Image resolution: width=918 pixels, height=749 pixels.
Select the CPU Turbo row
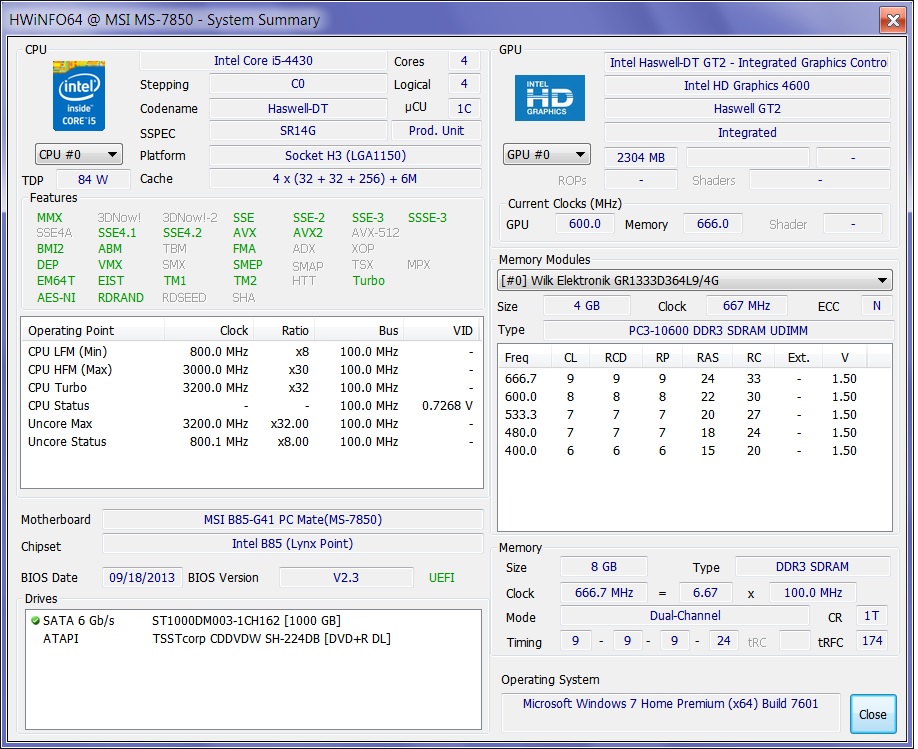click(x=251, y=388)
